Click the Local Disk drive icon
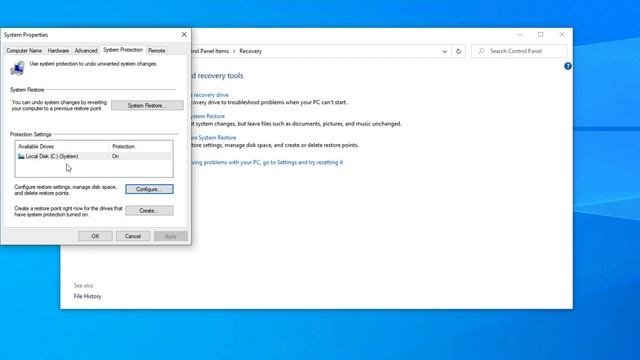 (x=21, y=156)
